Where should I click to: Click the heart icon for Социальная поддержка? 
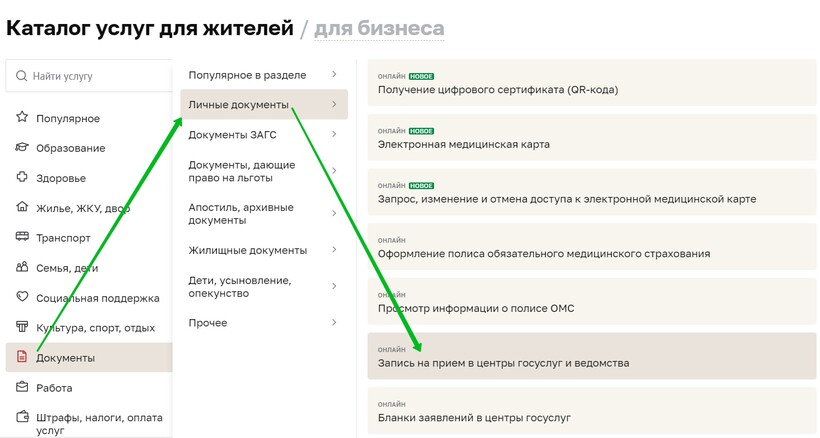click(22, 296)
